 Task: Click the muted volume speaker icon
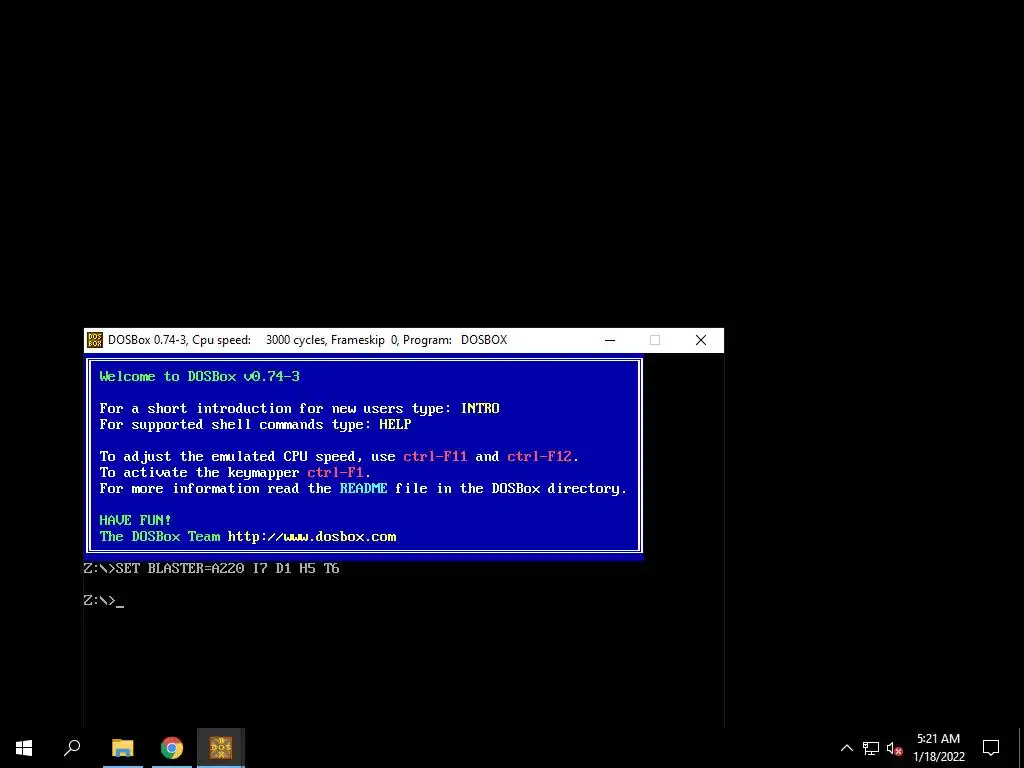[x=894, y=748]
